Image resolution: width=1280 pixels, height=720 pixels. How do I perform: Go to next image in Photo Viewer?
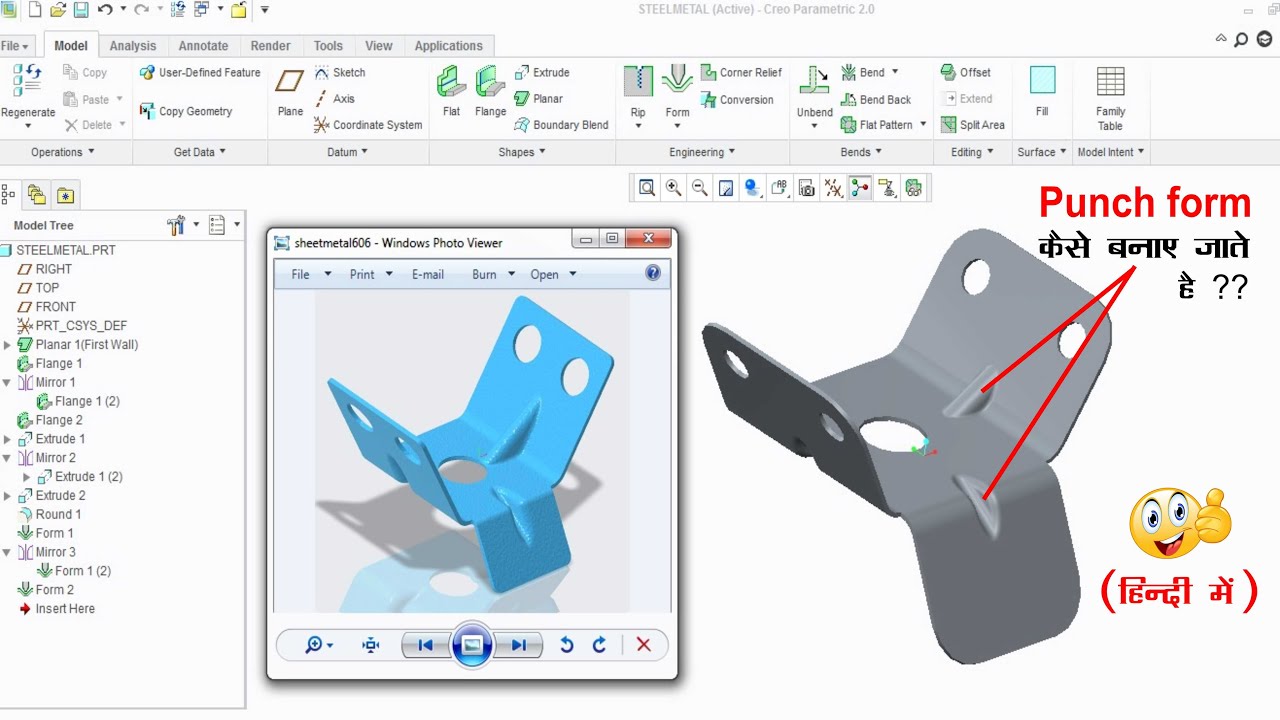(x=518, y=645)
